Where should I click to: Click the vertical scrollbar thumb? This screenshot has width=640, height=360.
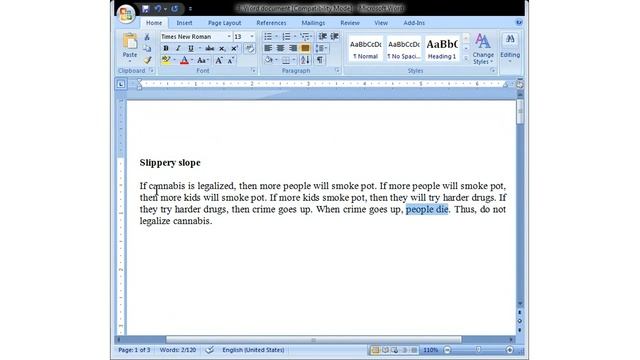[x=520, y=111]
